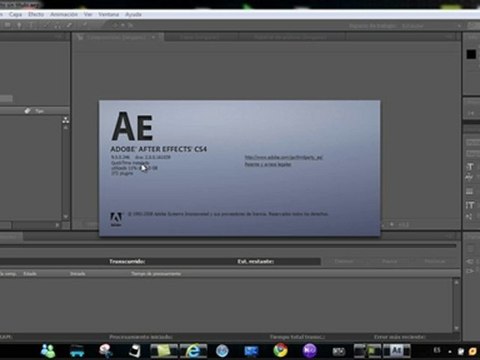Viewport: 480px width, 360px height.
Task: Open the Ayuda menu
Action: (133, 14)
